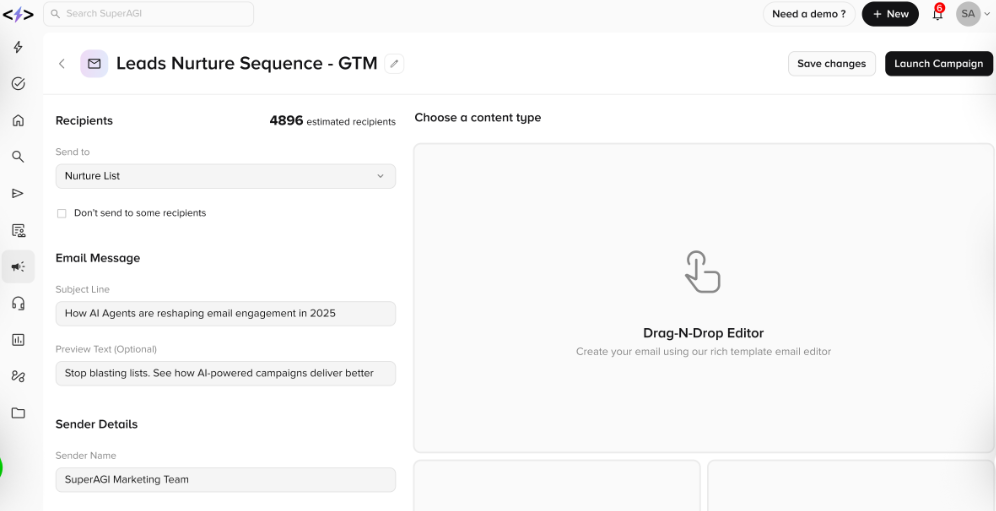Open the SA user avatar menu

(x=968, y=14)
